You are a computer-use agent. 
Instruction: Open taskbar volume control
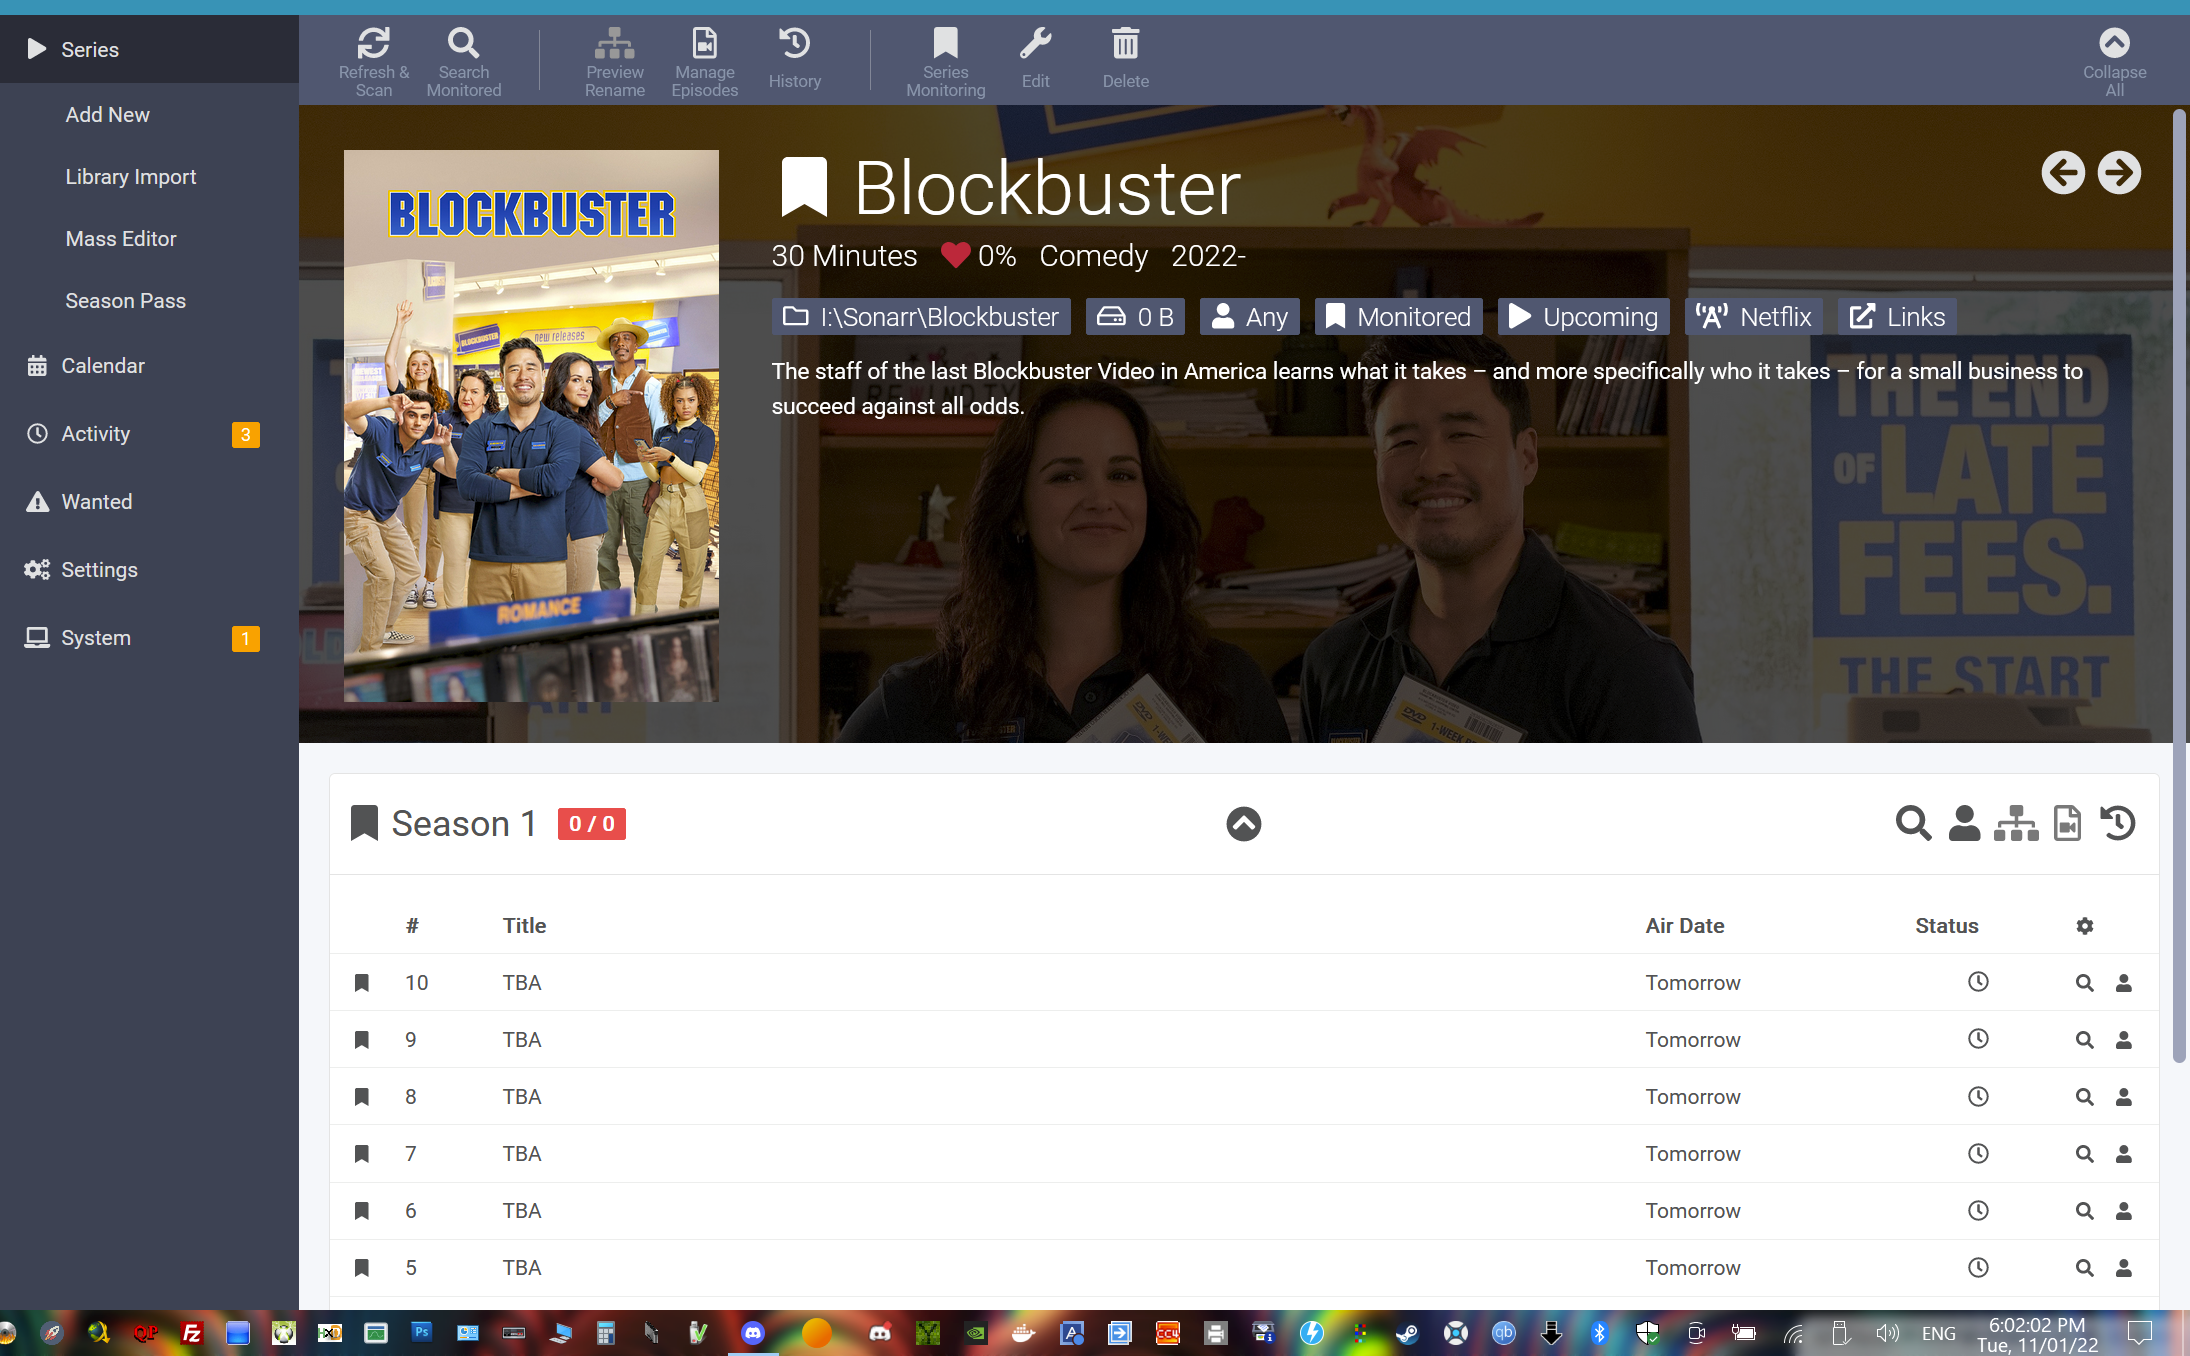[1887, 1333]
